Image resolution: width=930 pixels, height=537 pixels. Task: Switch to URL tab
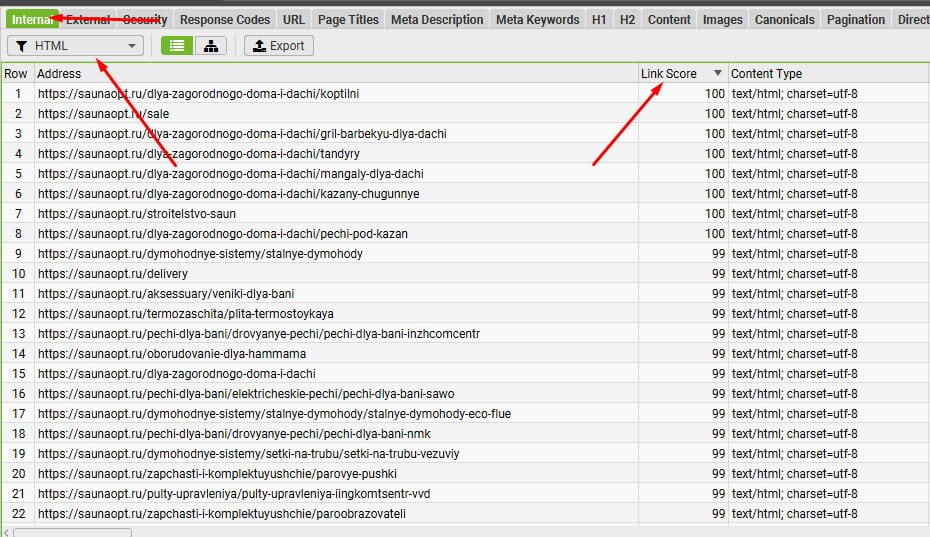[x=294, y=20]
